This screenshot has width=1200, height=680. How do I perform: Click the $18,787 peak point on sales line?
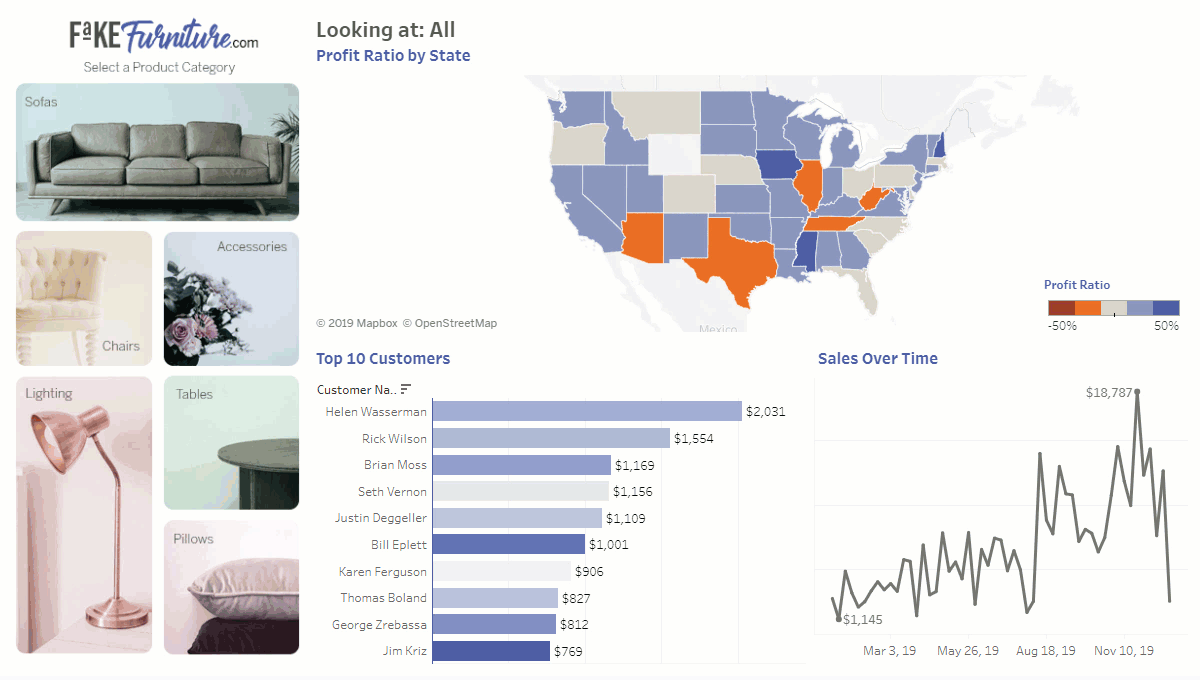click(x=1137, y=392)
